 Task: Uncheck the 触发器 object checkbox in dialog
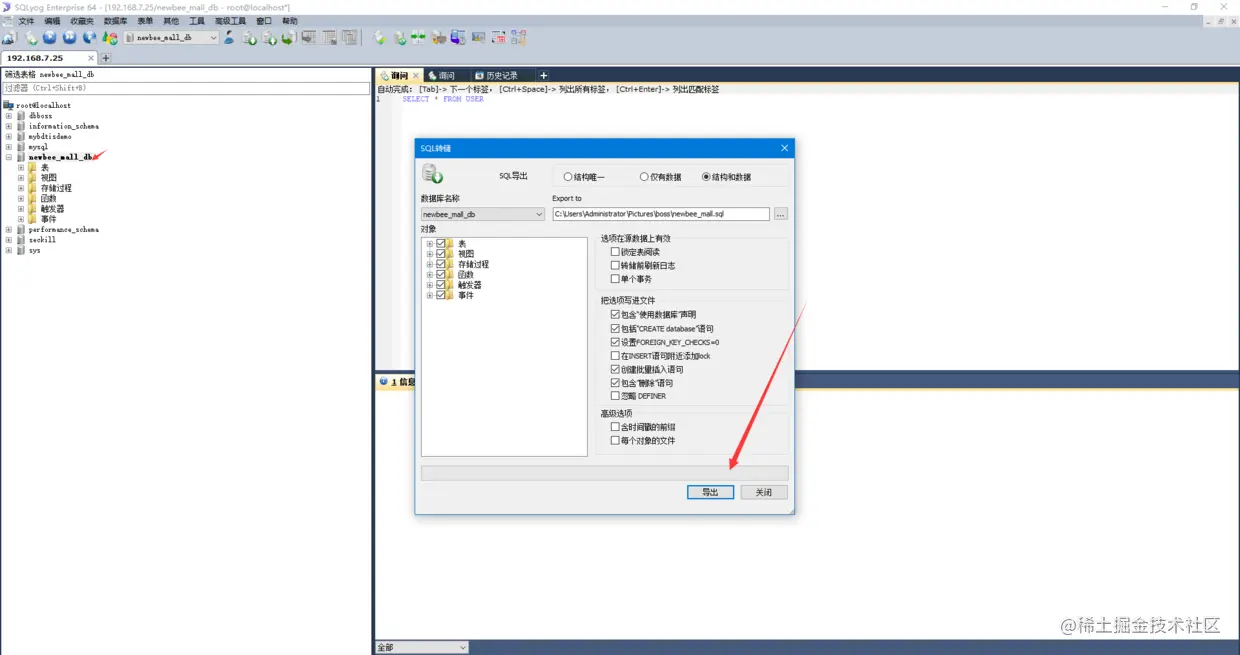click(x=441, y=285)
